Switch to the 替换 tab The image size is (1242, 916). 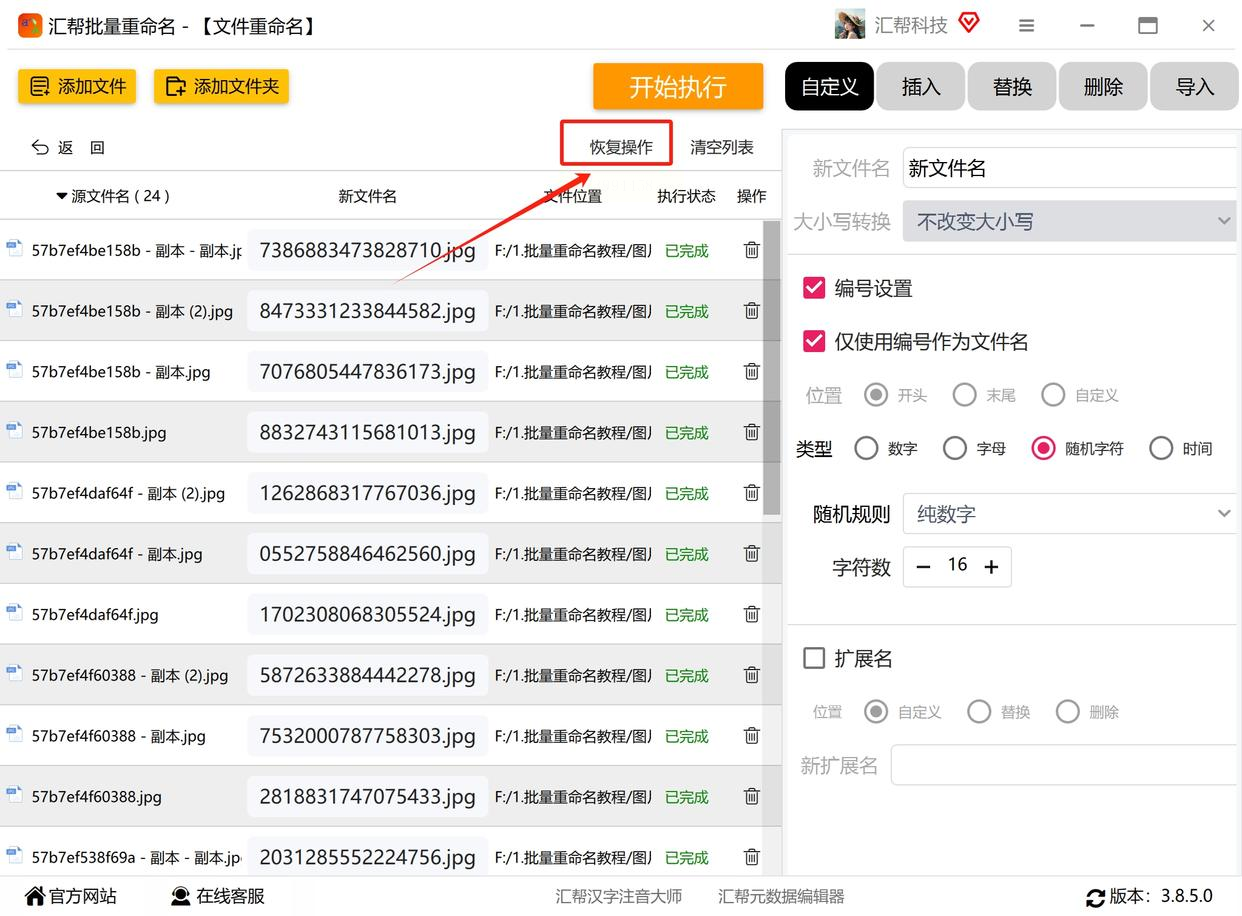click(x=1012, y=87)
